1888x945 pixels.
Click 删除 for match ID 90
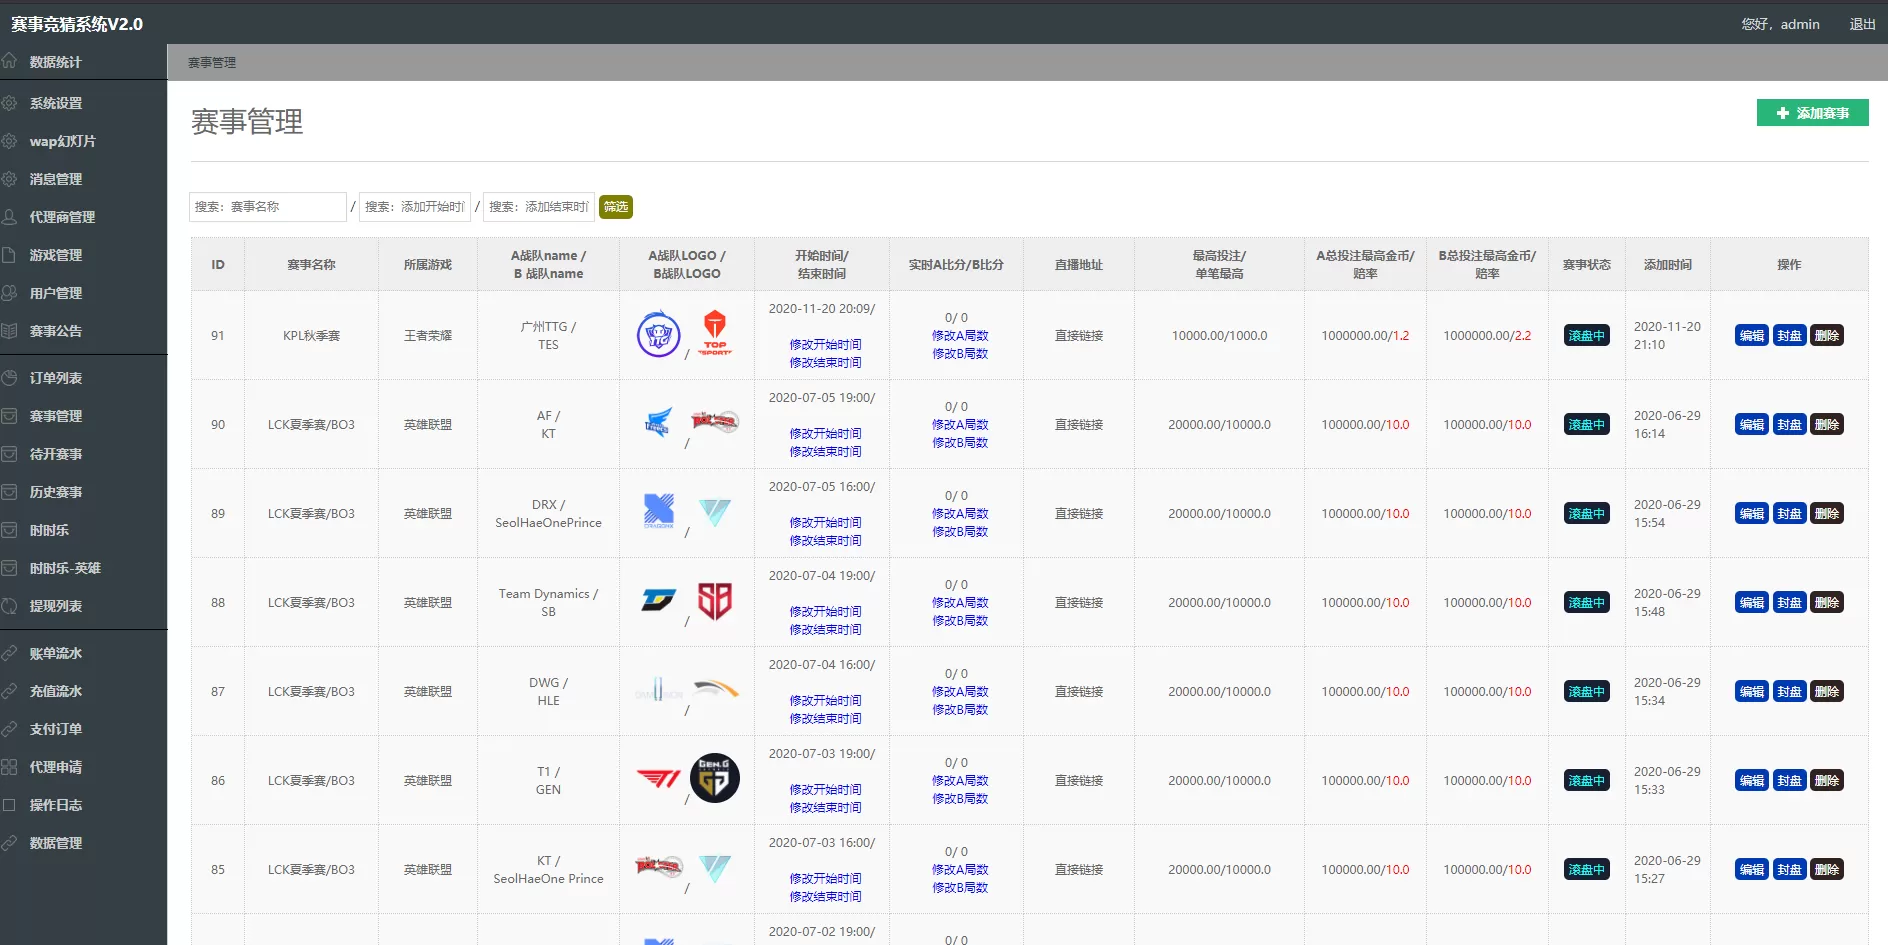tap(1826, 425)
